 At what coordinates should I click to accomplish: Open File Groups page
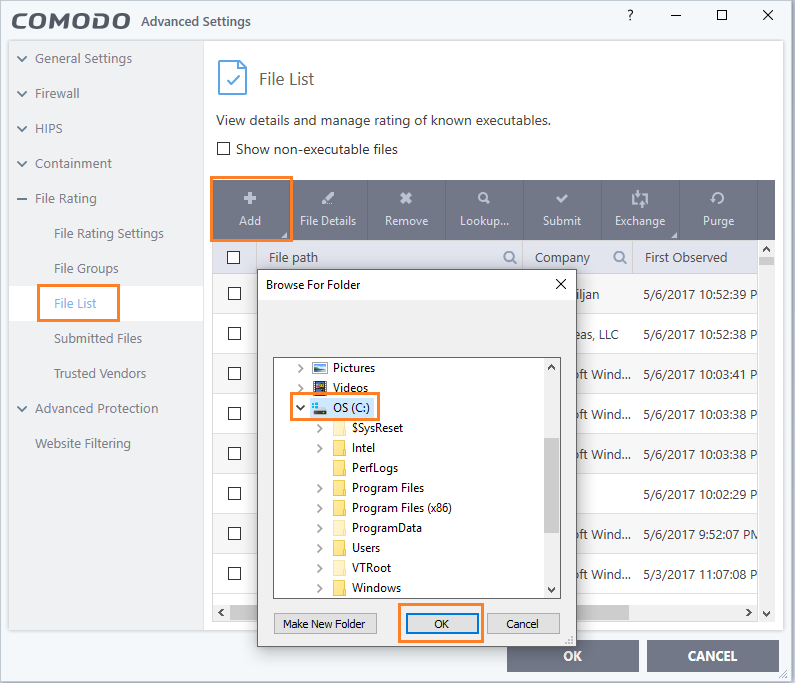coord(86,269)
